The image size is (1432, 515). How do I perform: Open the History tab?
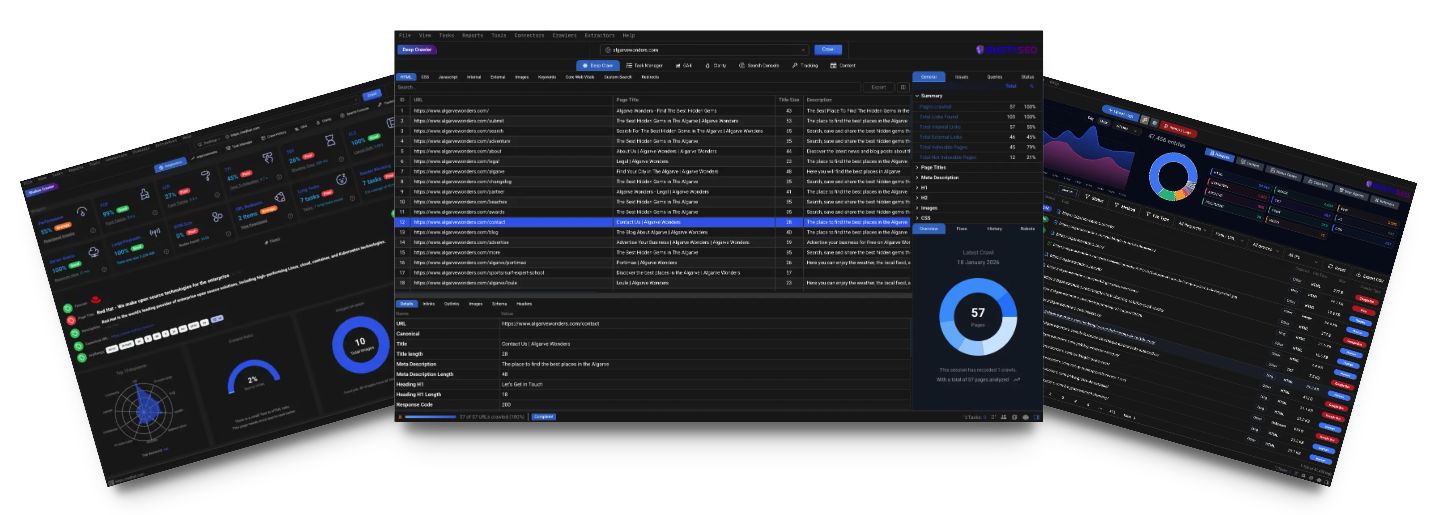[x=994, y=228]
